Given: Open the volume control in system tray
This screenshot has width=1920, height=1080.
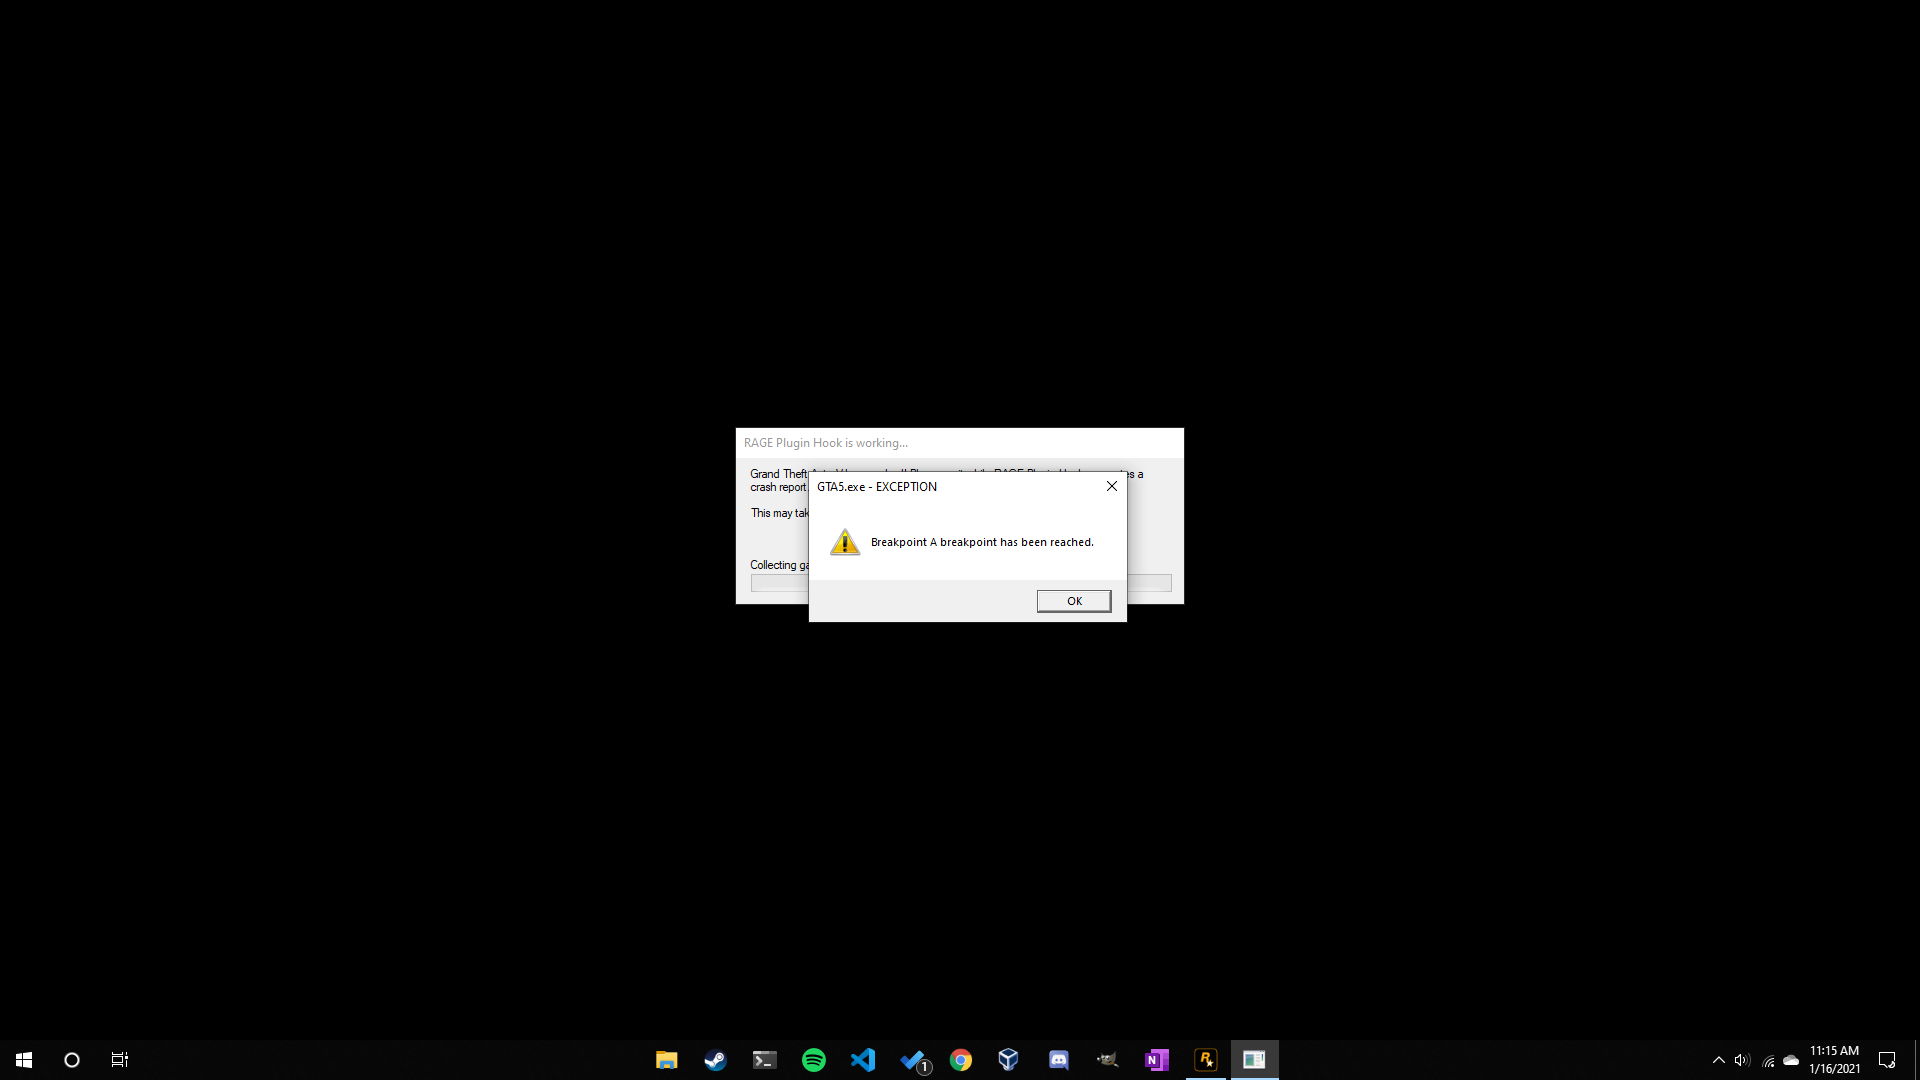Looking at the screenshot, I should (x=1742, y=1060).
